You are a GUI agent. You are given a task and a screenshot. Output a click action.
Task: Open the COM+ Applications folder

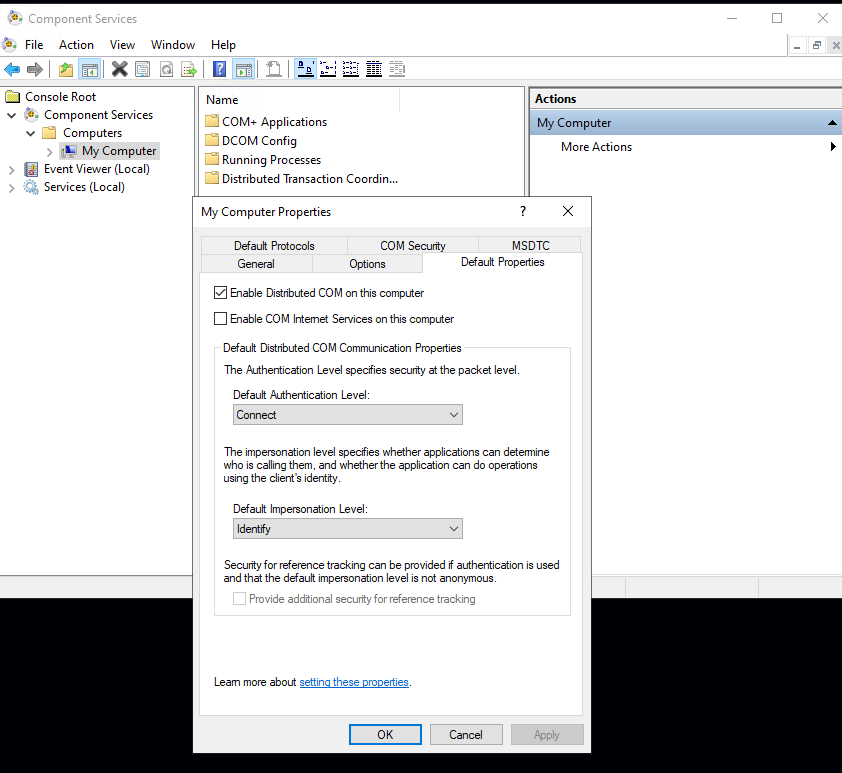point(266,122)
